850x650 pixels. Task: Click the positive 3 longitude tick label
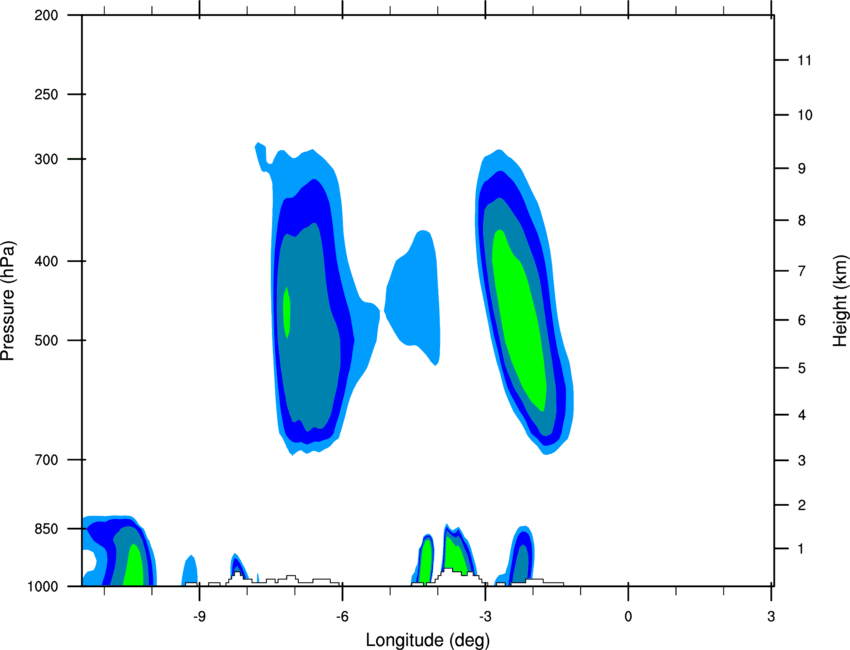(x=771, y=617)
